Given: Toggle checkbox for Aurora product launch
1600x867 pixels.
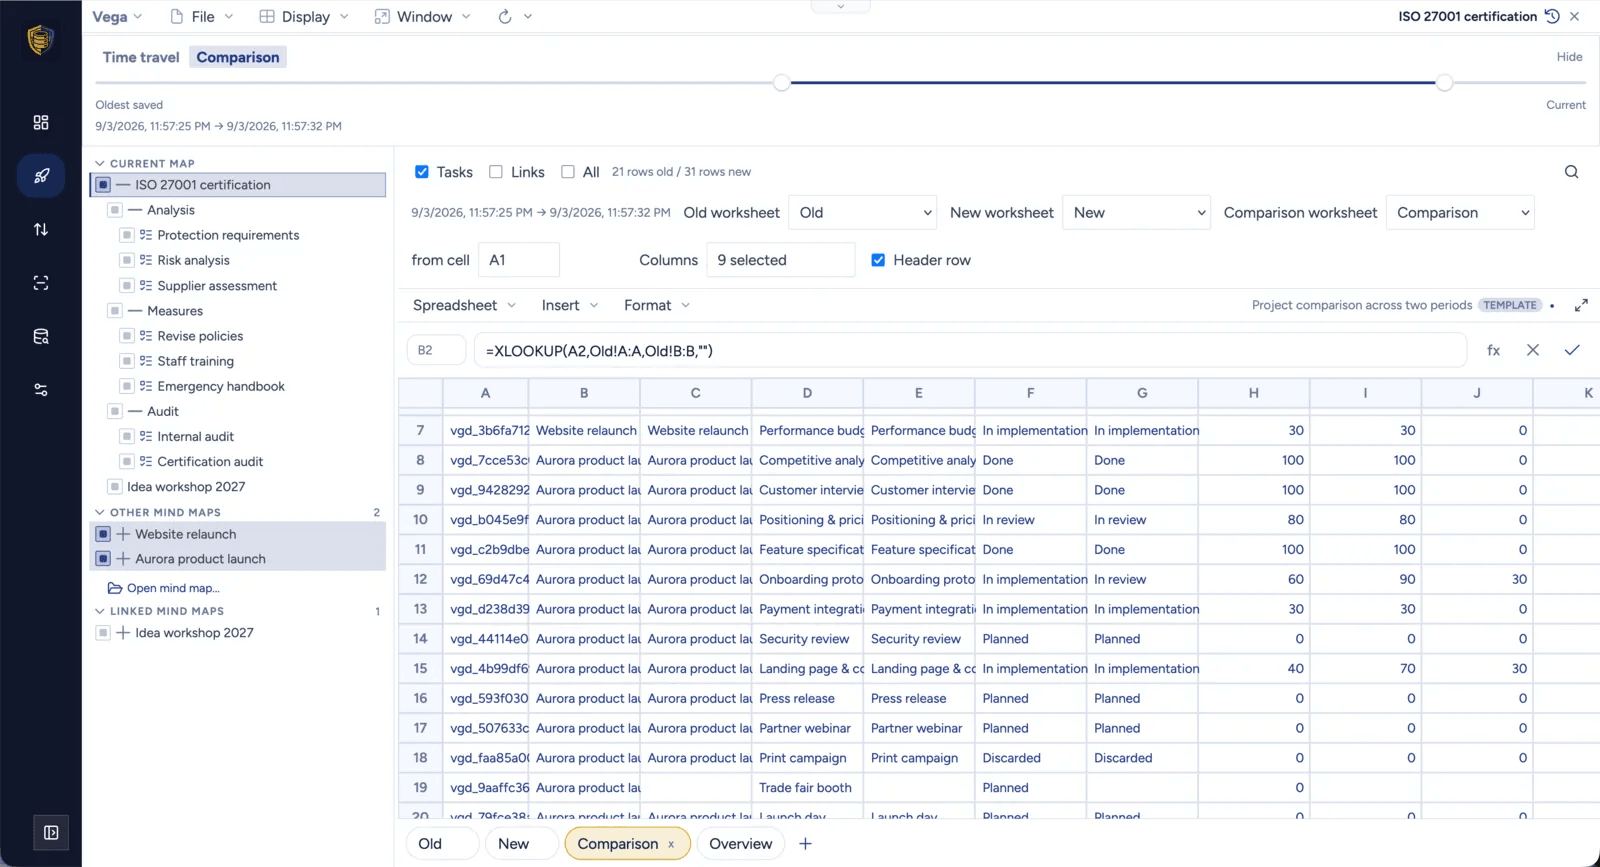Looking at the screenshot, I should coord(103,559).
